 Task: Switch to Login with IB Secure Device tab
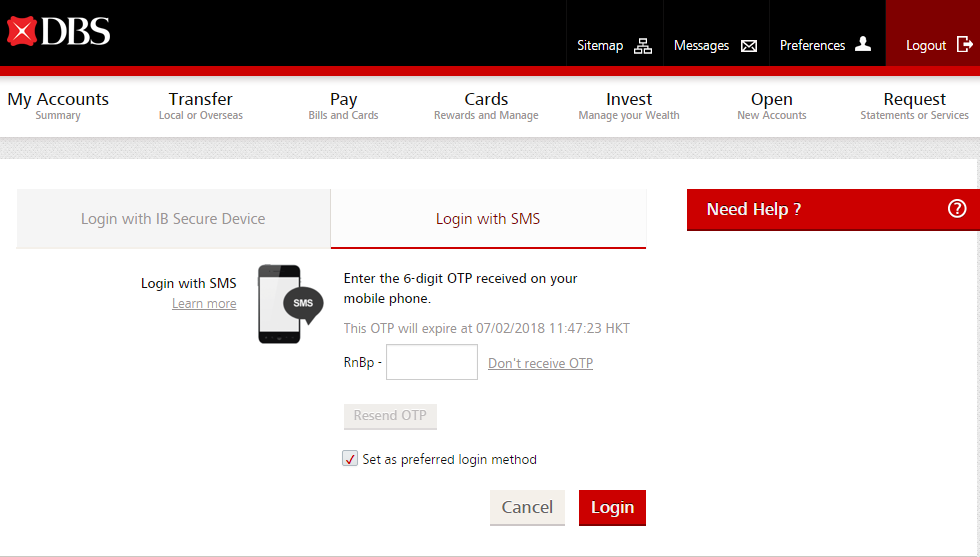click(x=173, y=218)
